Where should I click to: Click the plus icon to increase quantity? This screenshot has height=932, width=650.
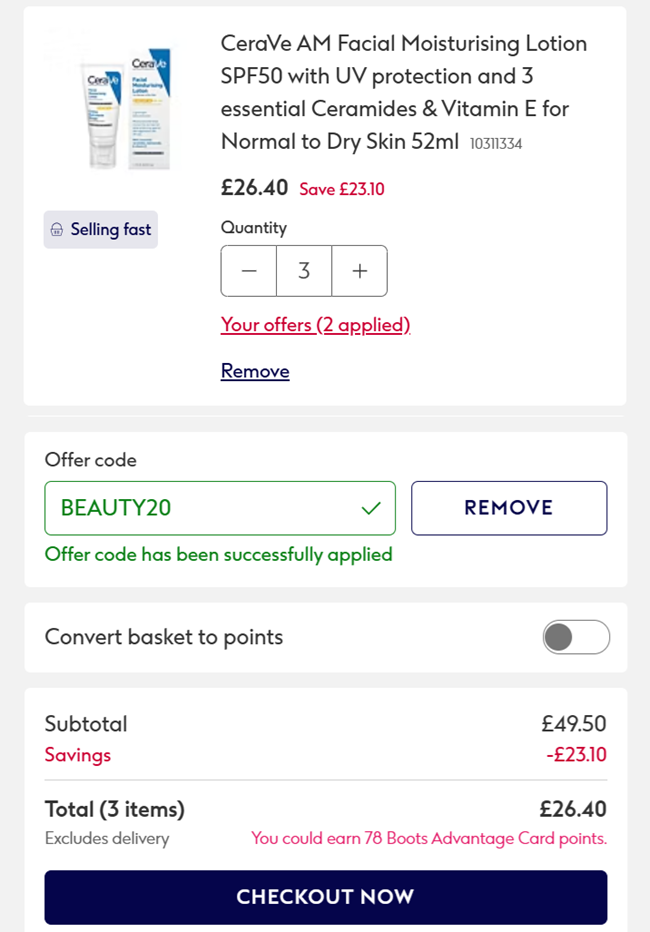pyautogui.click(x=360, y=270)
